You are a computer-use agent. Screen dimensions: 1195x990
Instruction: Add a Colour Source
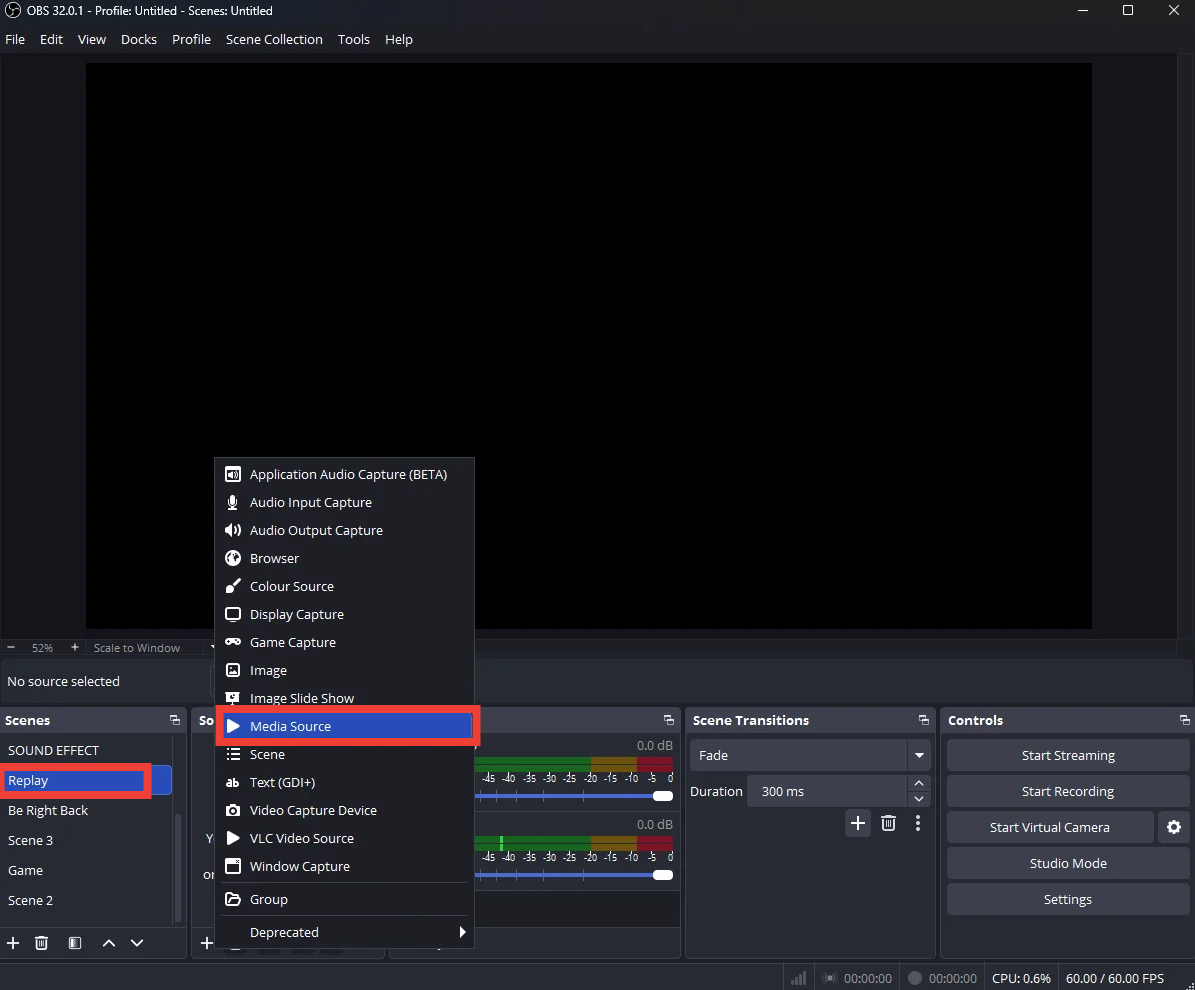point(344,587)
